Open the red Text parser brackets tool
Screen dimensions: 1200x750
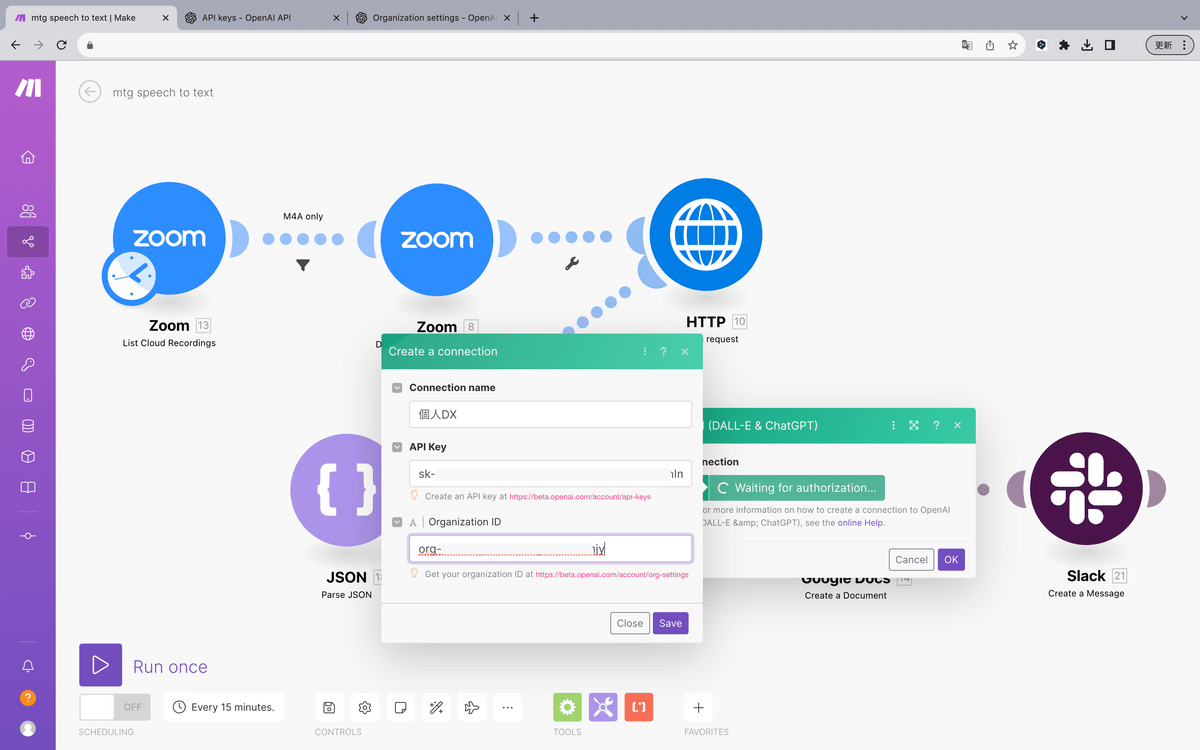click(639, 707)
